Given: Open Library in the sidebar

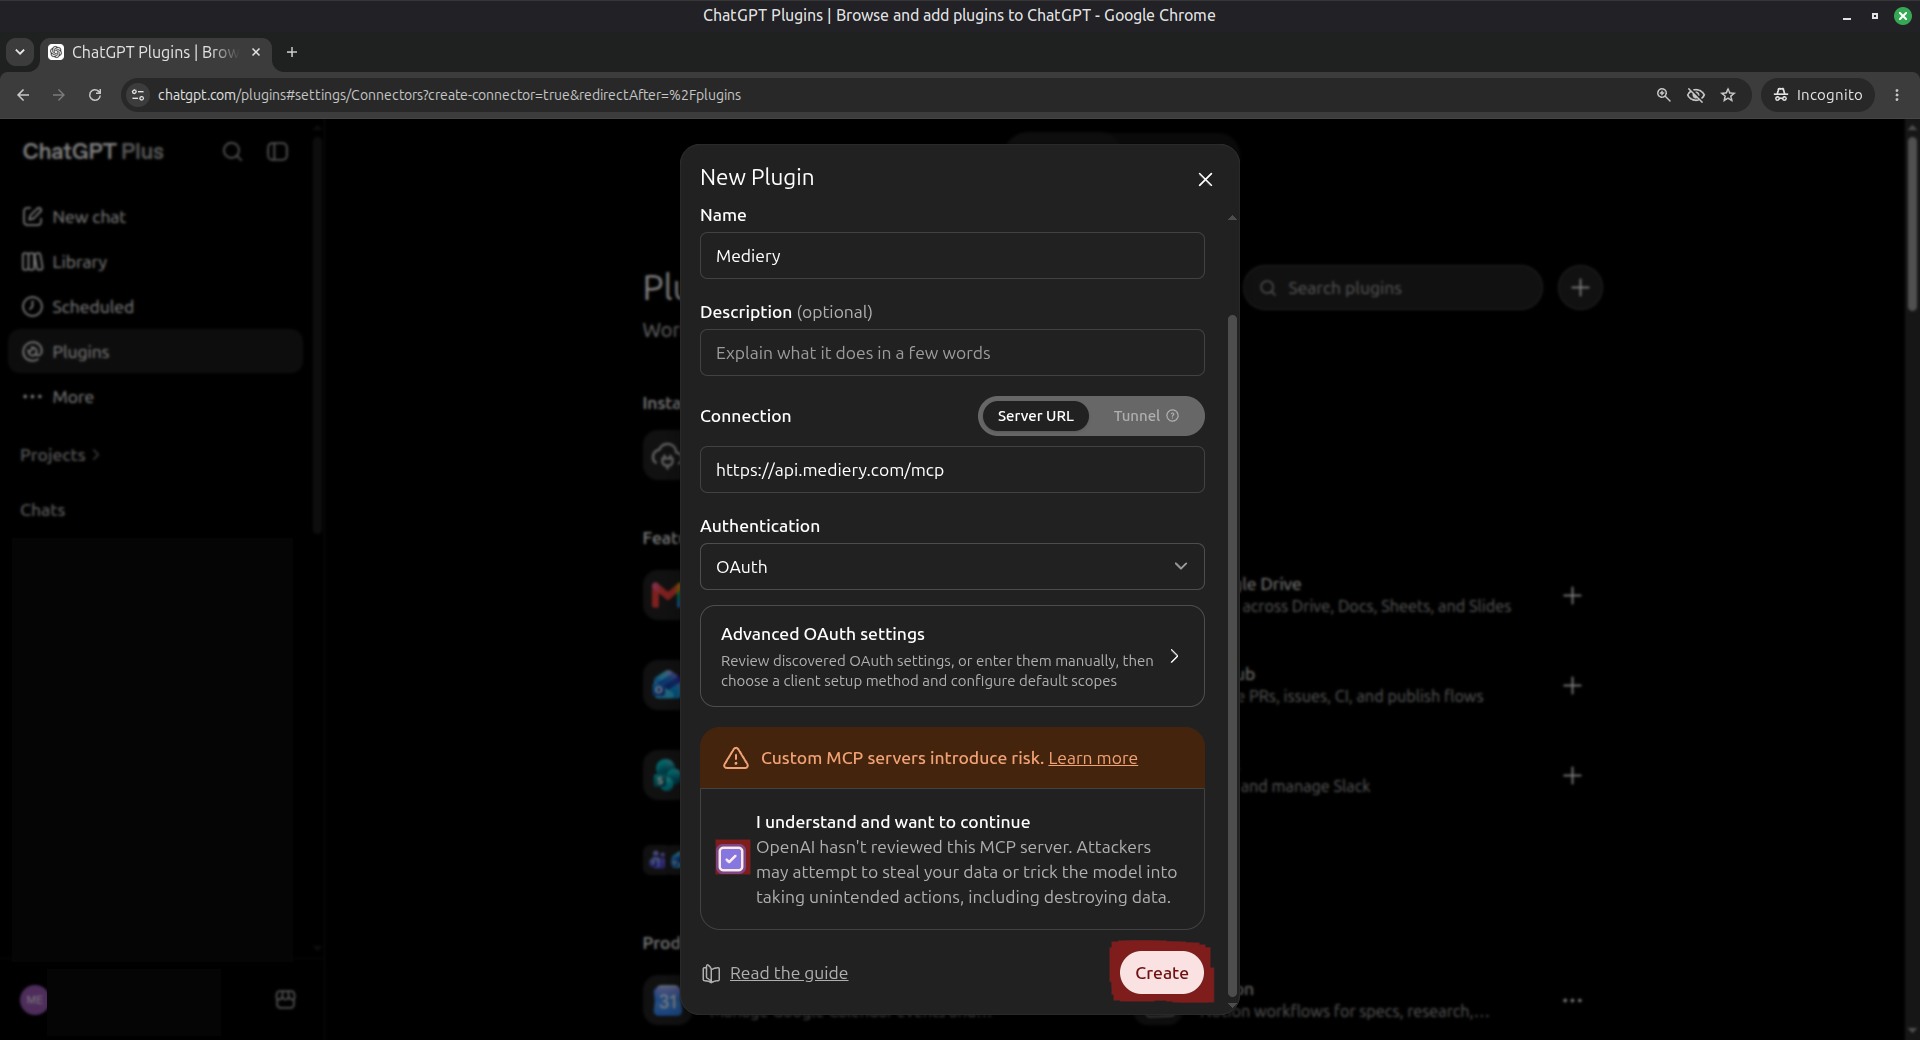Looking at the screenshot, I should pyautogui.click(x=155, y=262).
